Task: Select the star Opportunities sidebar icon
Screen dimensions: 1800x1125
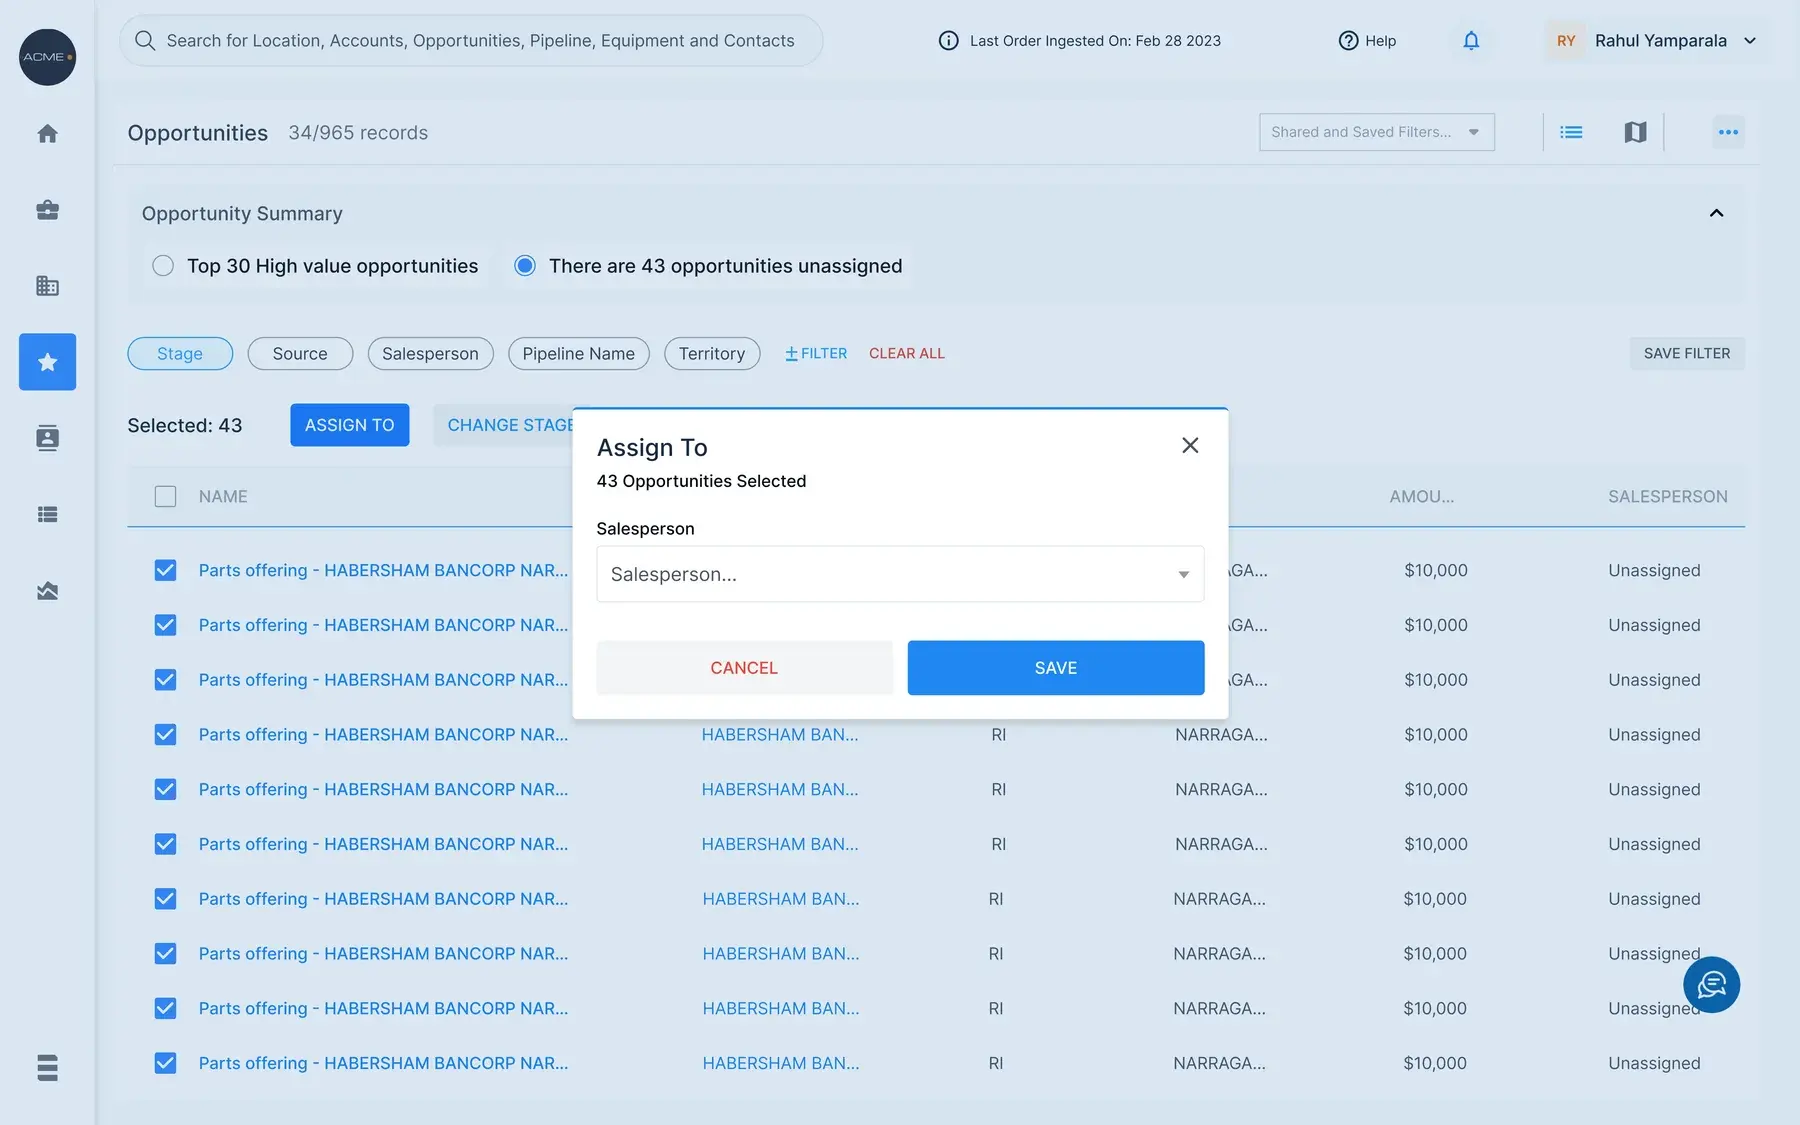Action: [x=47, y=362]
